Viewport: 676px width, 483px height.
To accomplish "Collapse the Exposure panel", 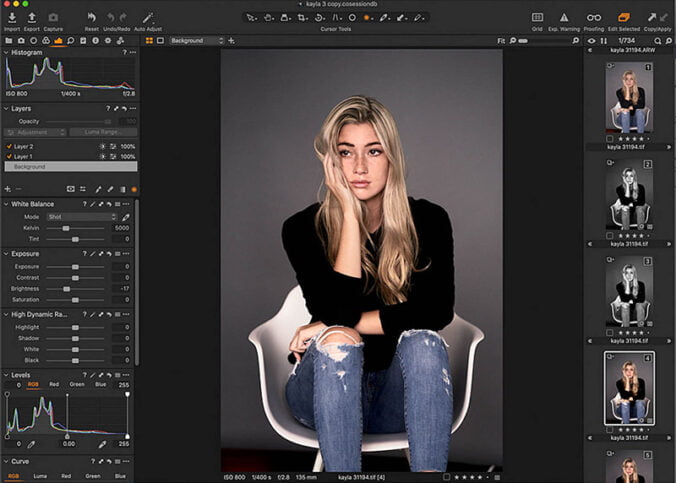I will click(x=6, y=254).
